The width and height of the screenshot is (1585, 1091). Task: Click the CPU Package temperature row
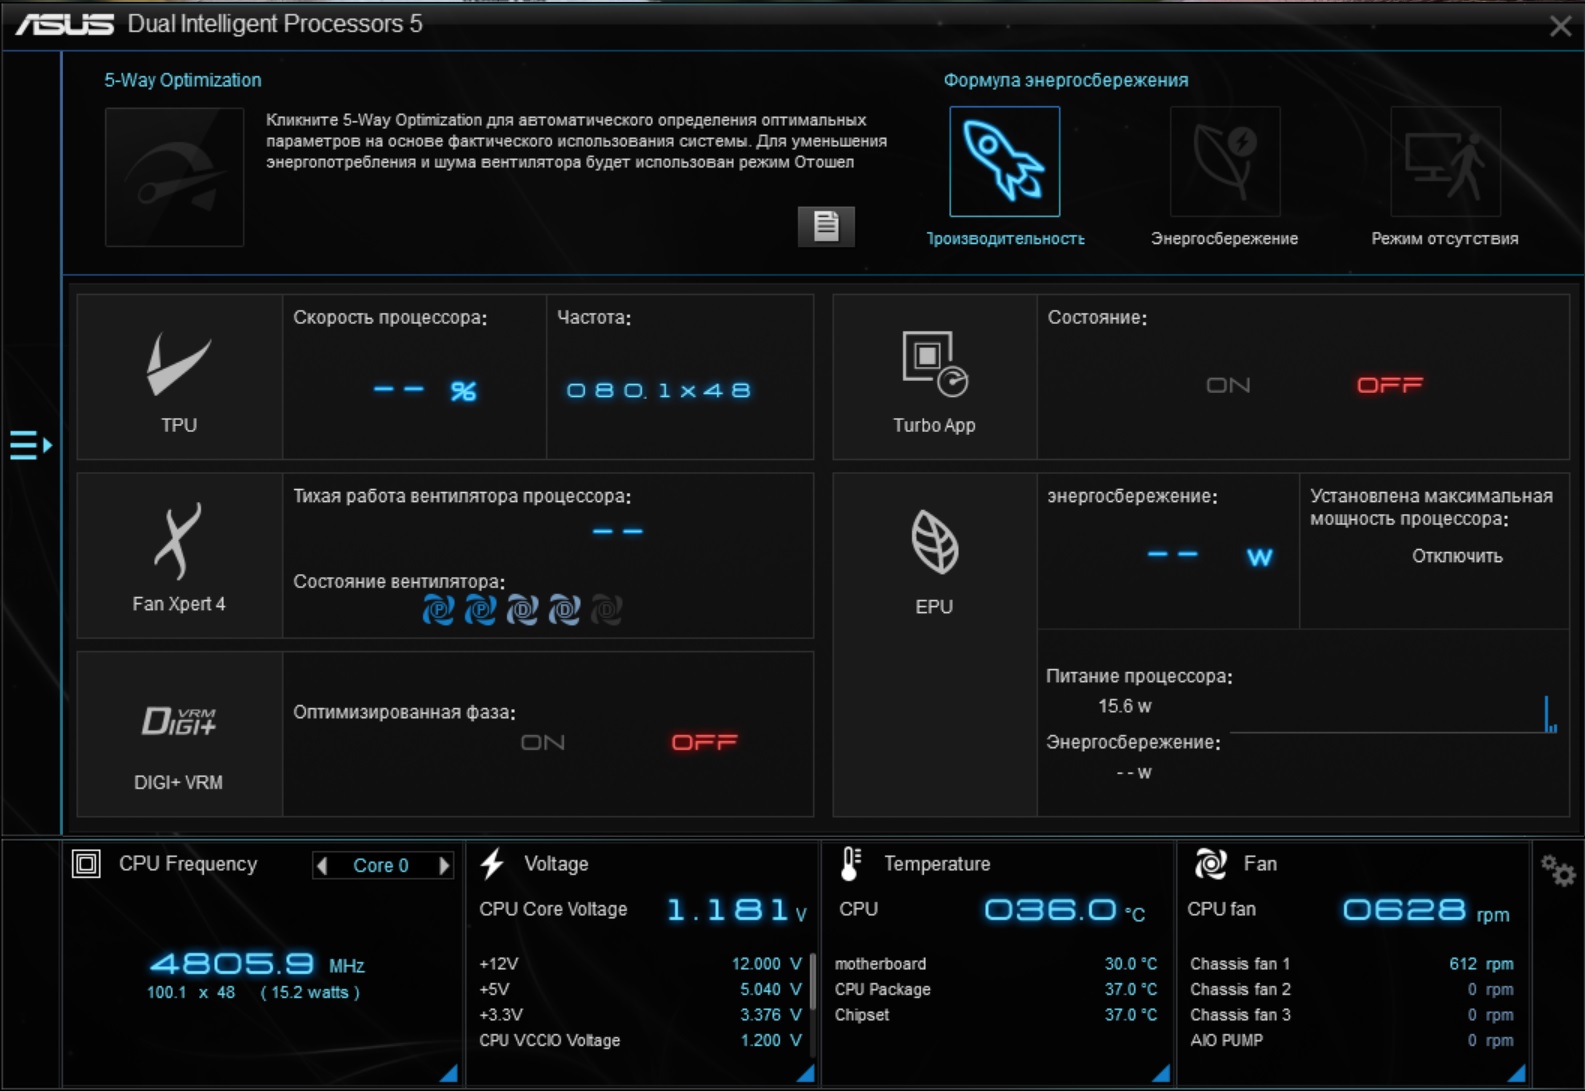(x=996, y=989)
